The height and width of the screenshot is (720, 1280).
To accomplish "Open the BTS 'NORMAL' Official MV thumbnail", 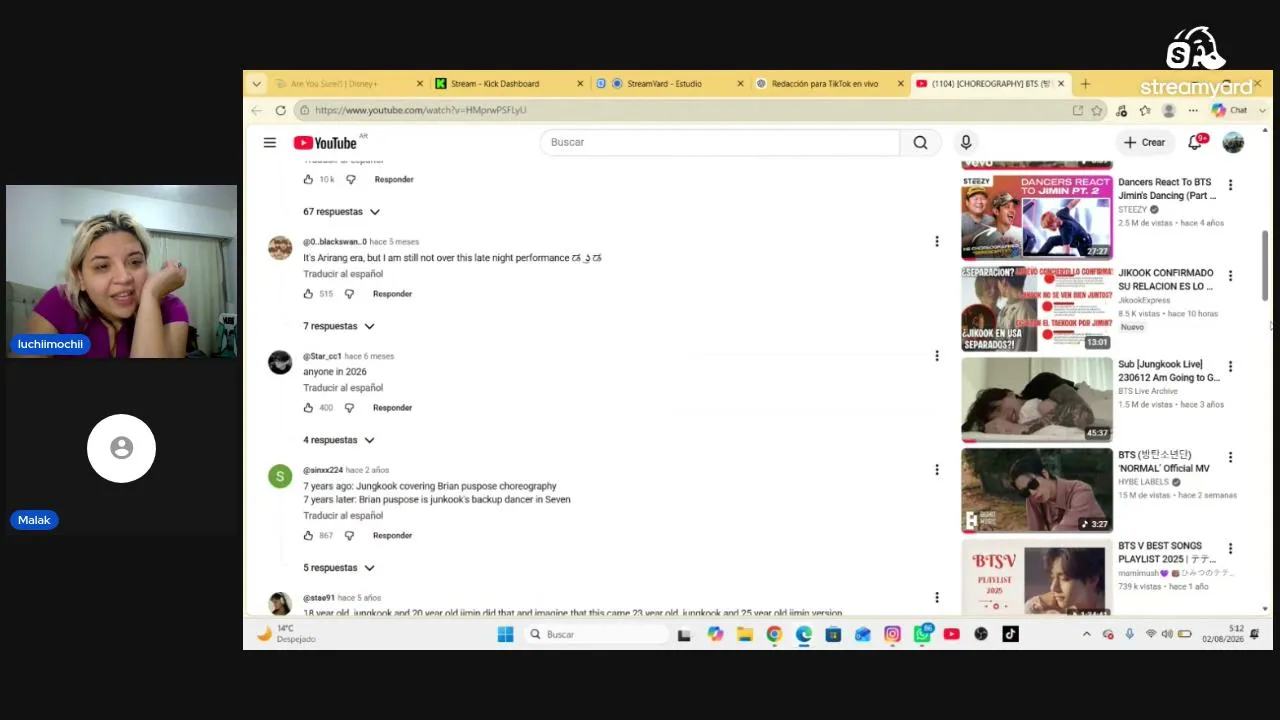I will [x=1036, y=490].
